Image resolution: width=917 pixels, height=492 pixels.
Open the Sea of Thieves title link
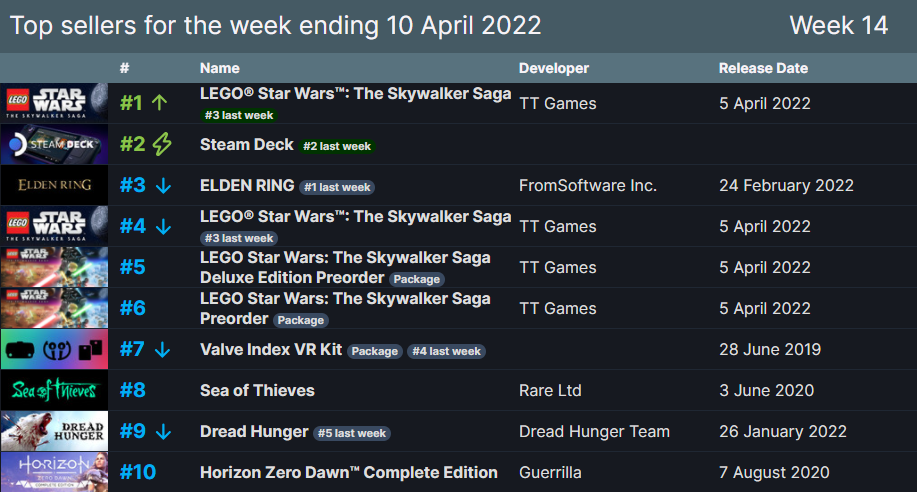tap(257, 390)
